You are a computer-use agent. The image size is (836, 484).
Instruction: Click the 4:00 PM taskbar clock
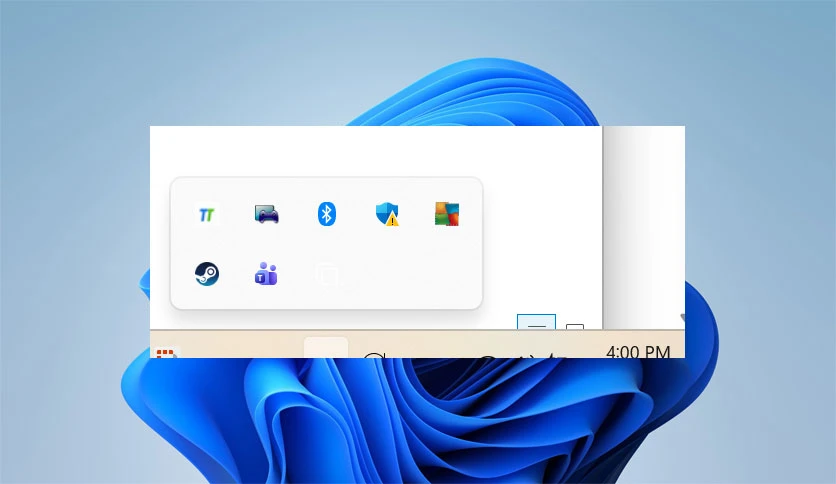tap(638, 351)
